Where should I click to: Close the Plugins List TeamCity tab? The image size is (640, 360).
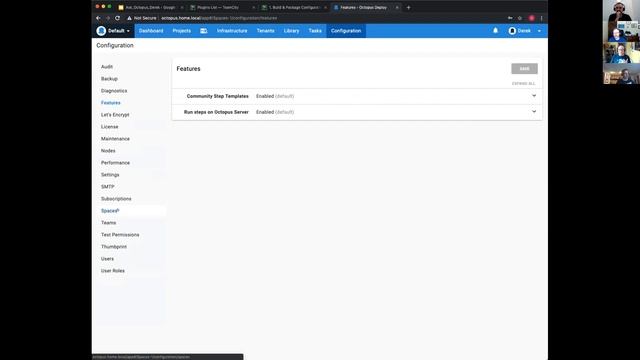pos(253,7)
